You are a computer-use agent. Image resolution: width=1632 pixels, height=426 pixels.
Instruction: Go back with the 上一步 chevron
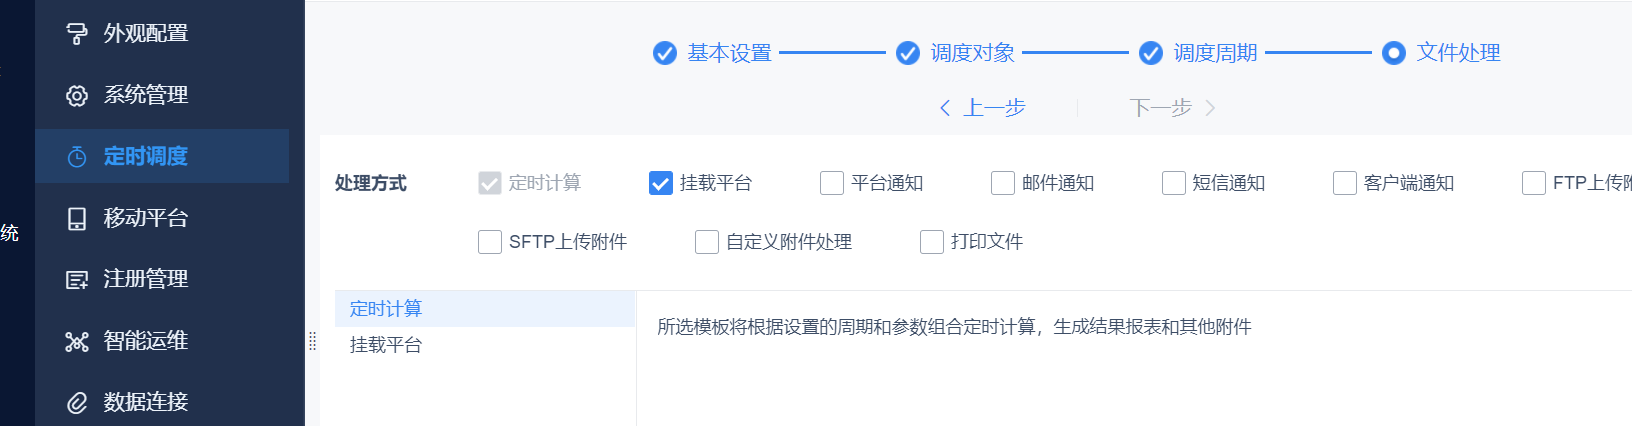(945, 108)
